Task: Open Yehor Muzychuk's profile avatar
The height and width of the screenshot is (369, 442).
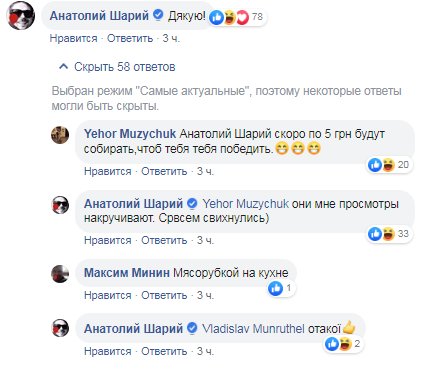Action: coord(60,135)
